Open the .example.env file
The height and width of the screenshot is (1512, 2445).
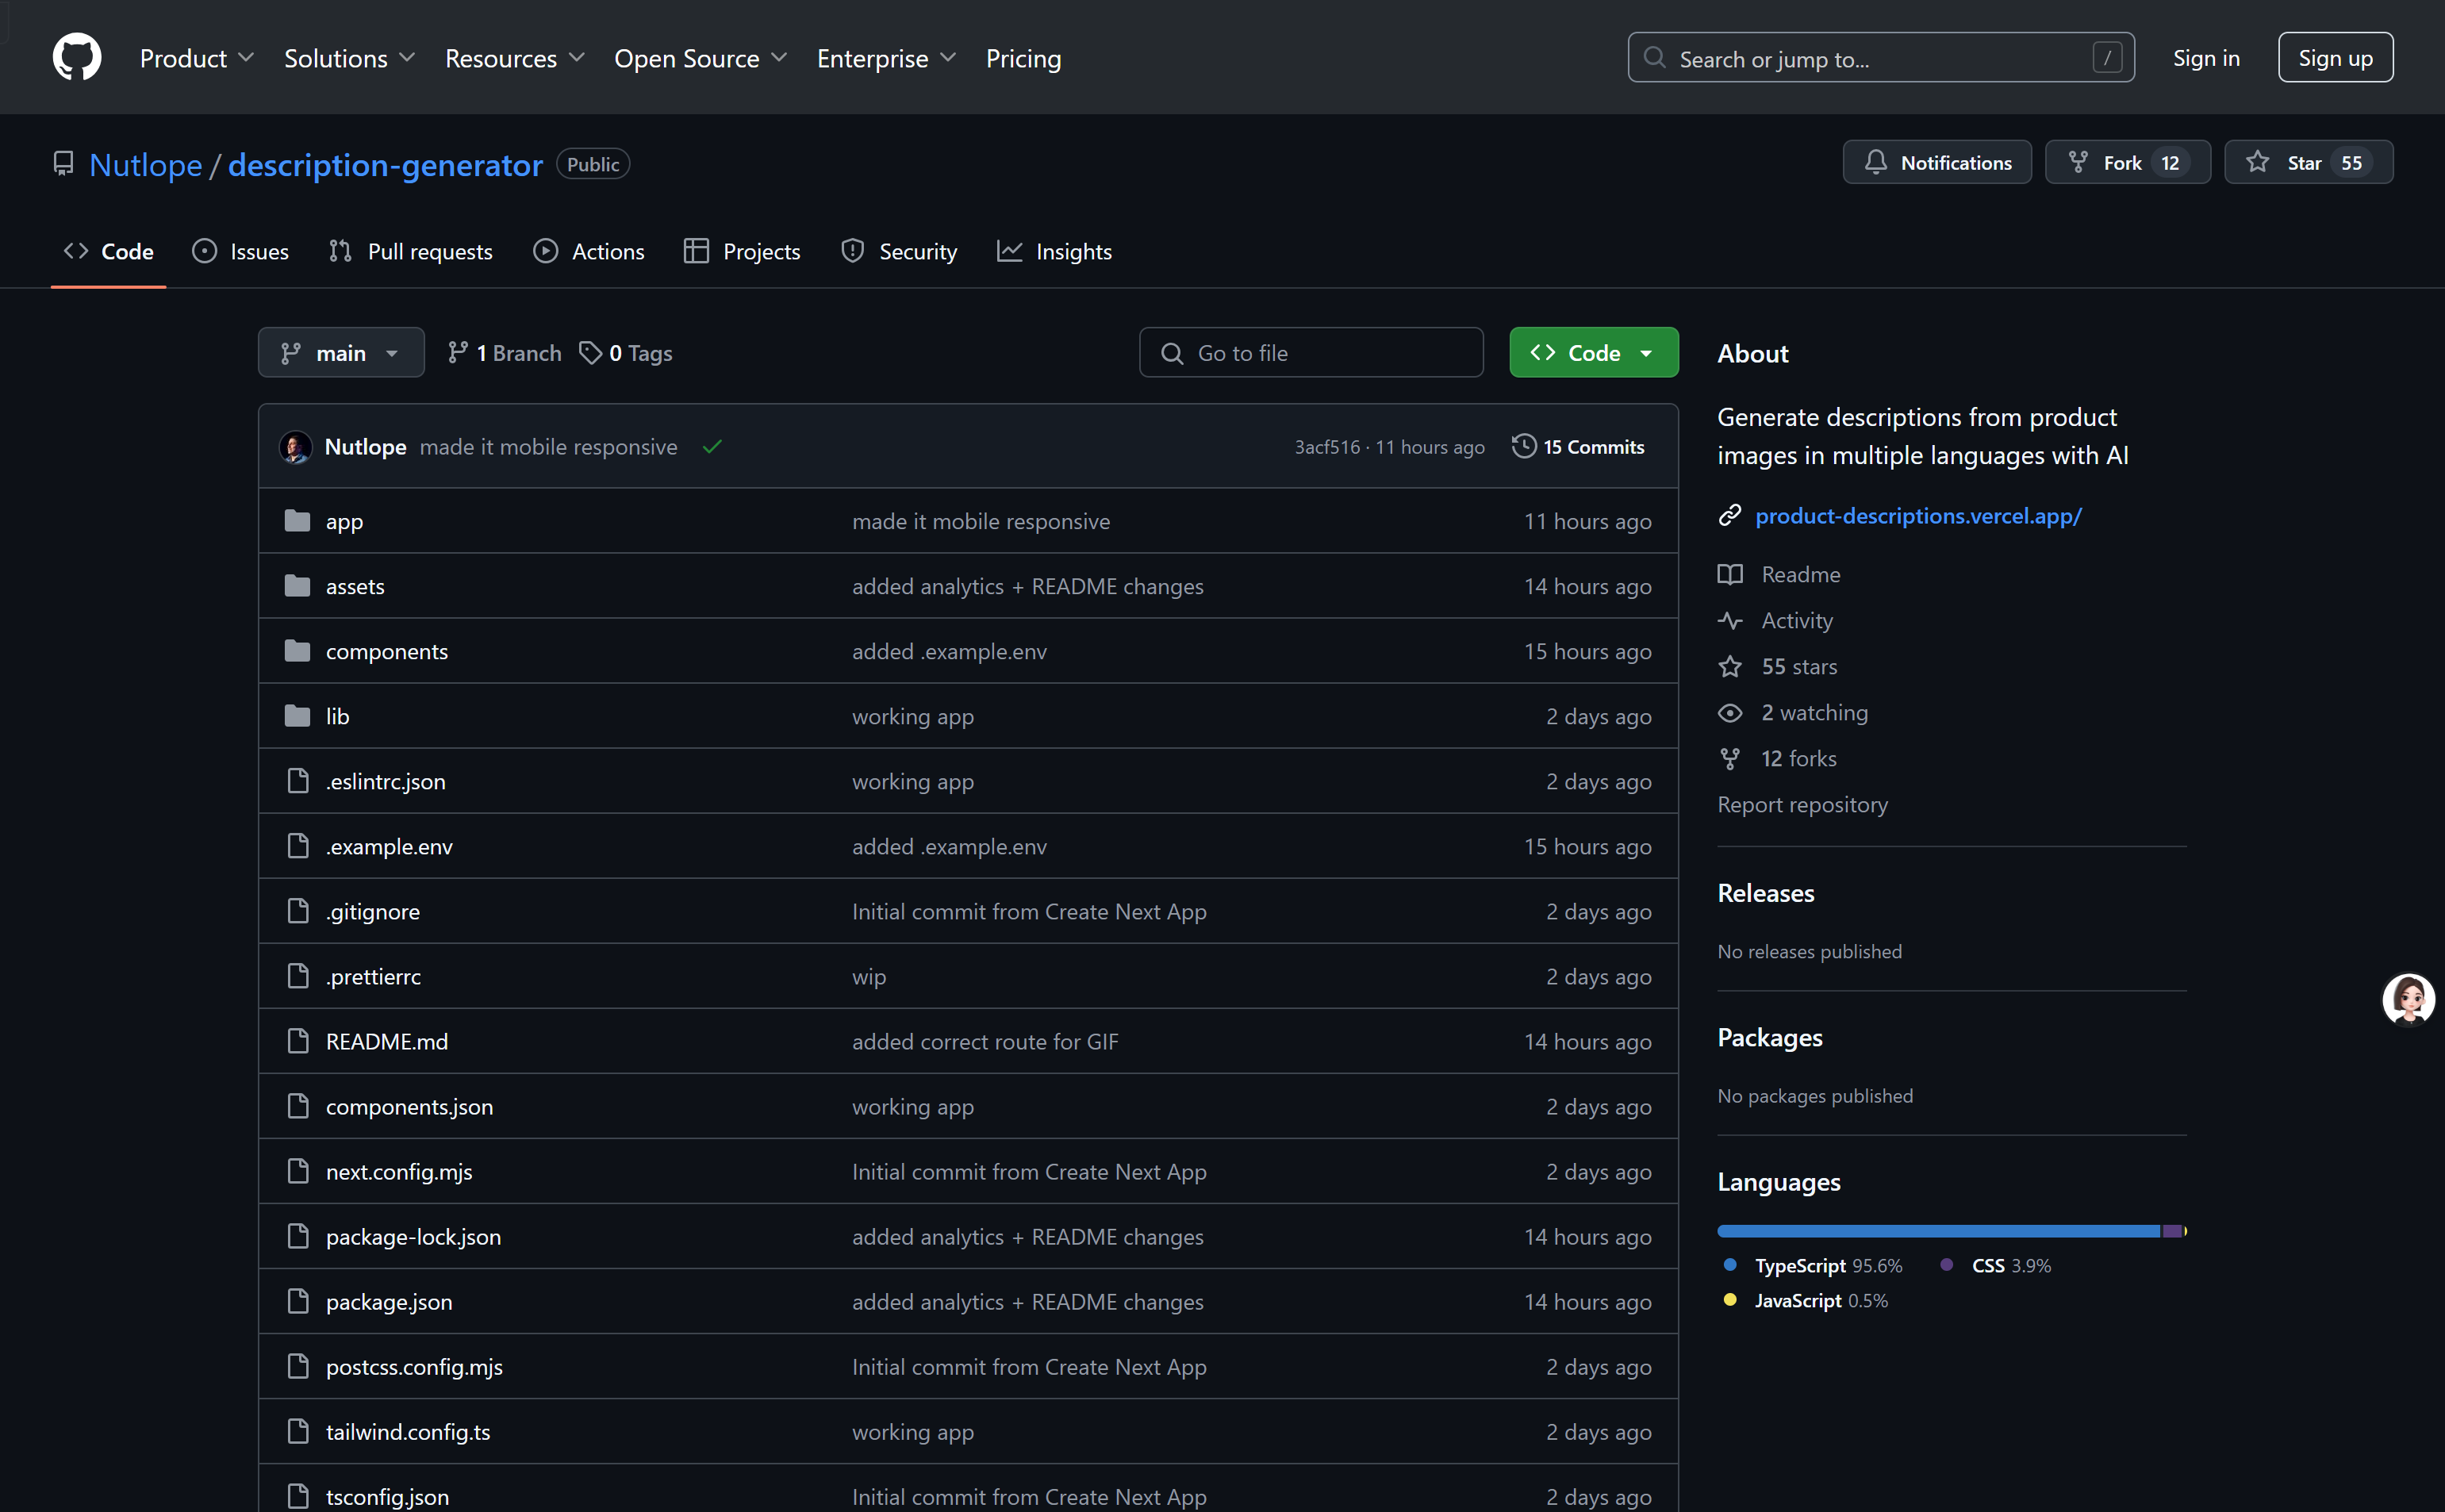click(388, 846)
